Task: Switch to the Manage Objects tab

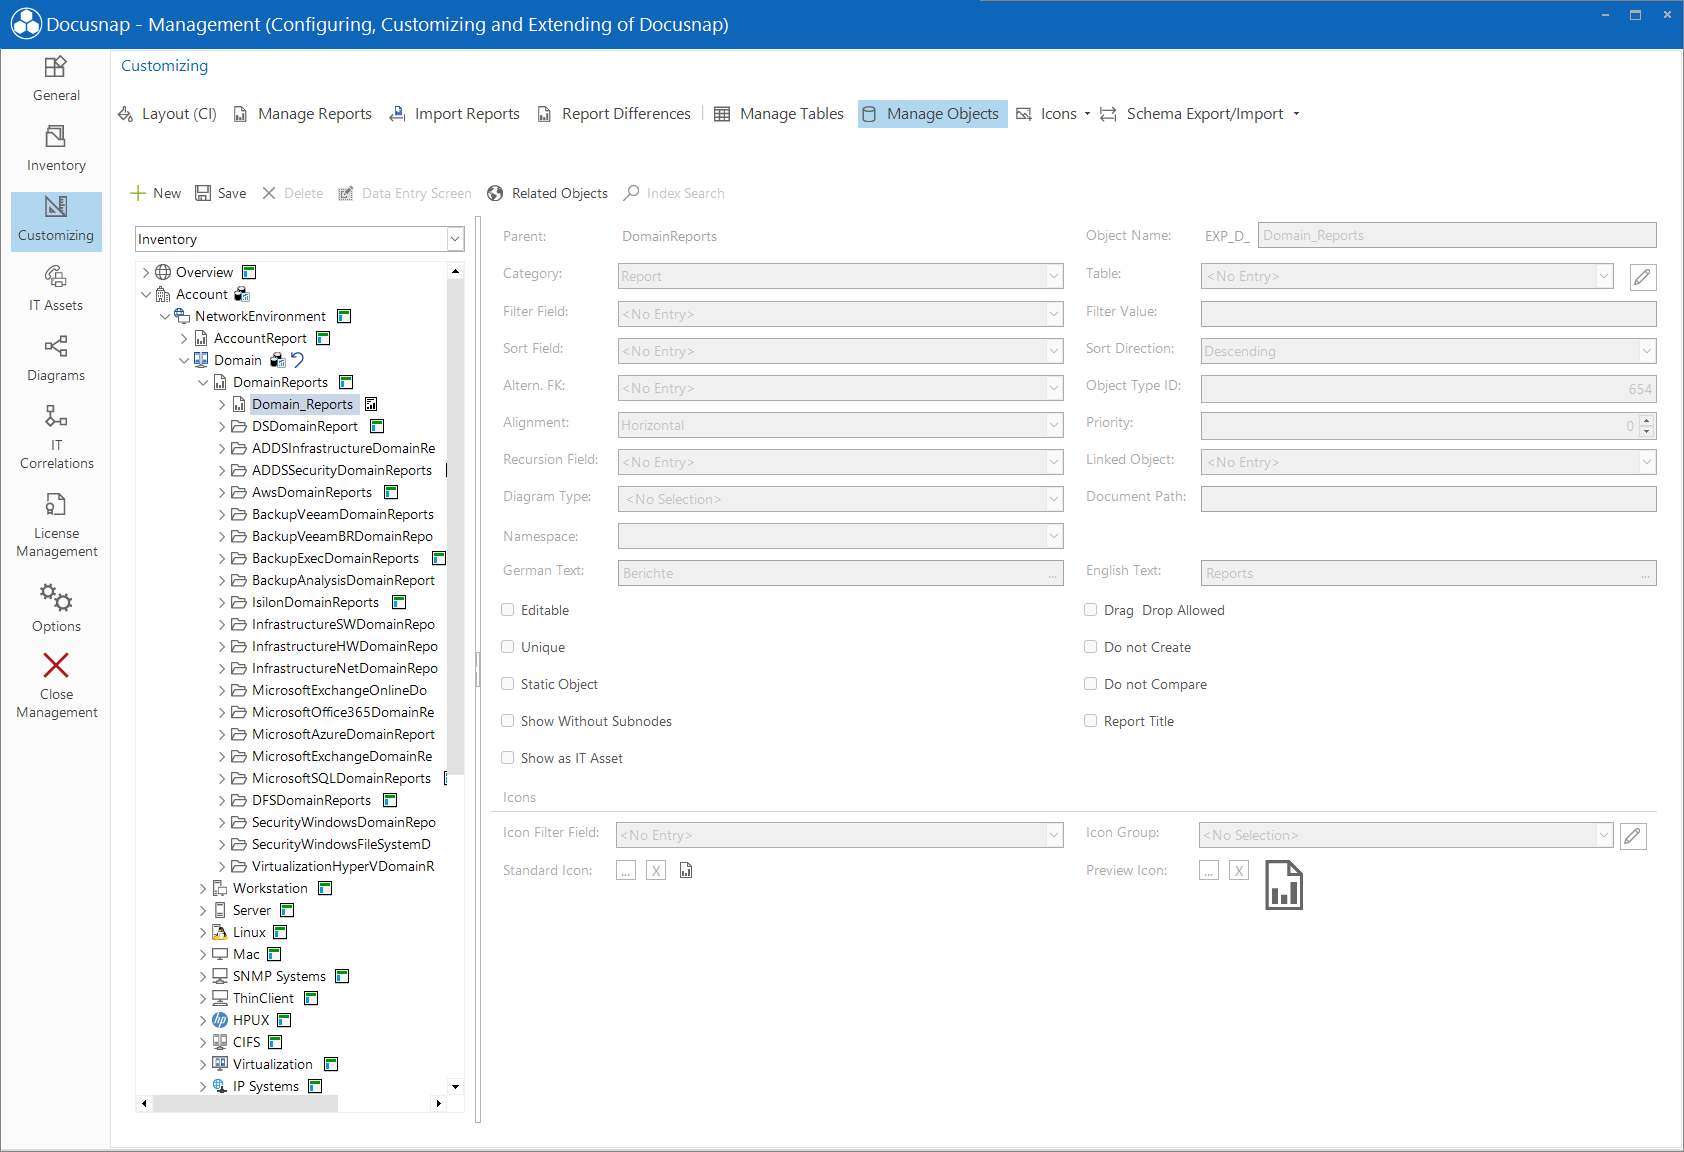Action: tap(932, 114)
